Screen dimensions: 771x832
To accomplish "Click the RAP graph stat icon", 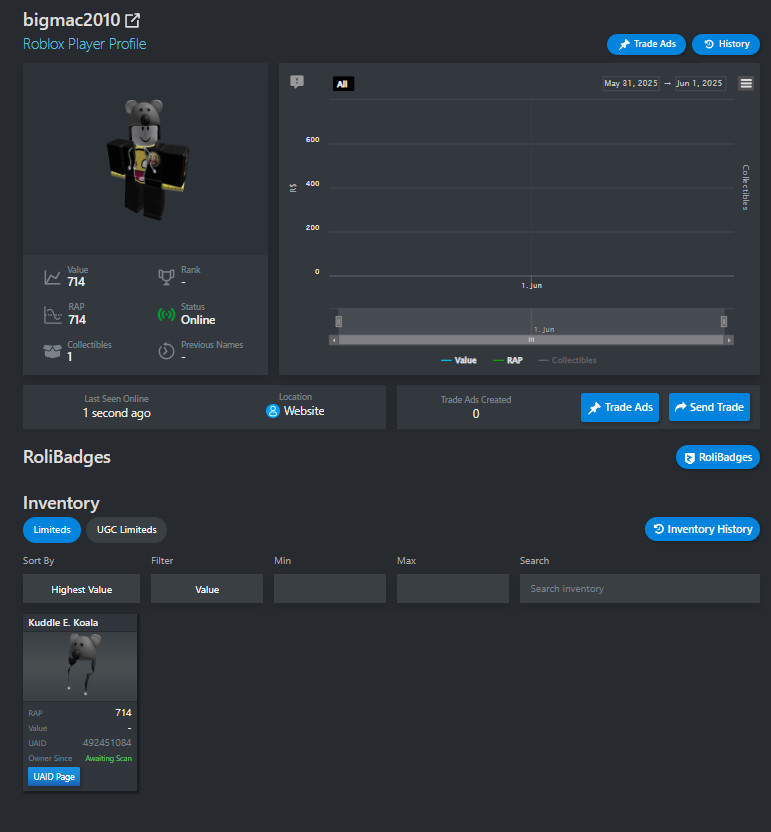I will [52, 315].
